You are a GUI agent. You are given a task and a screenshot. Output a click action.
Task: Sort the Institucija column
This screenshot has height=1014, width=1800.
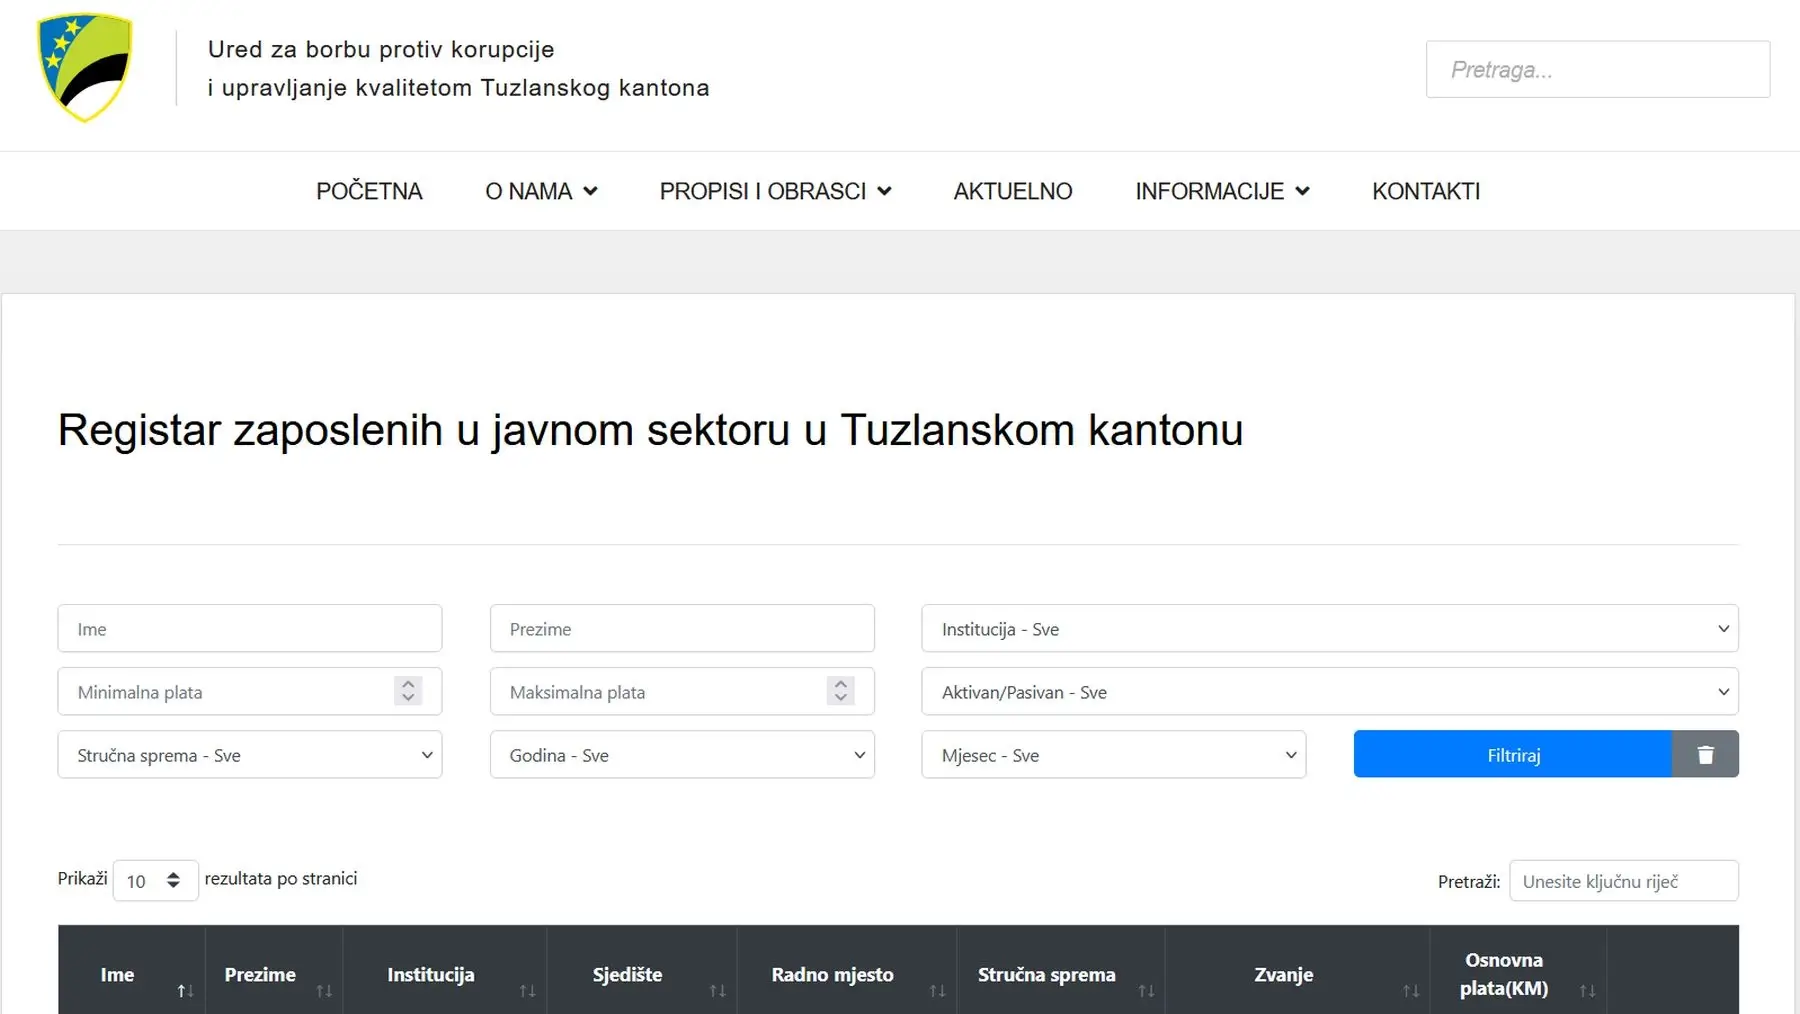(527, 991)
